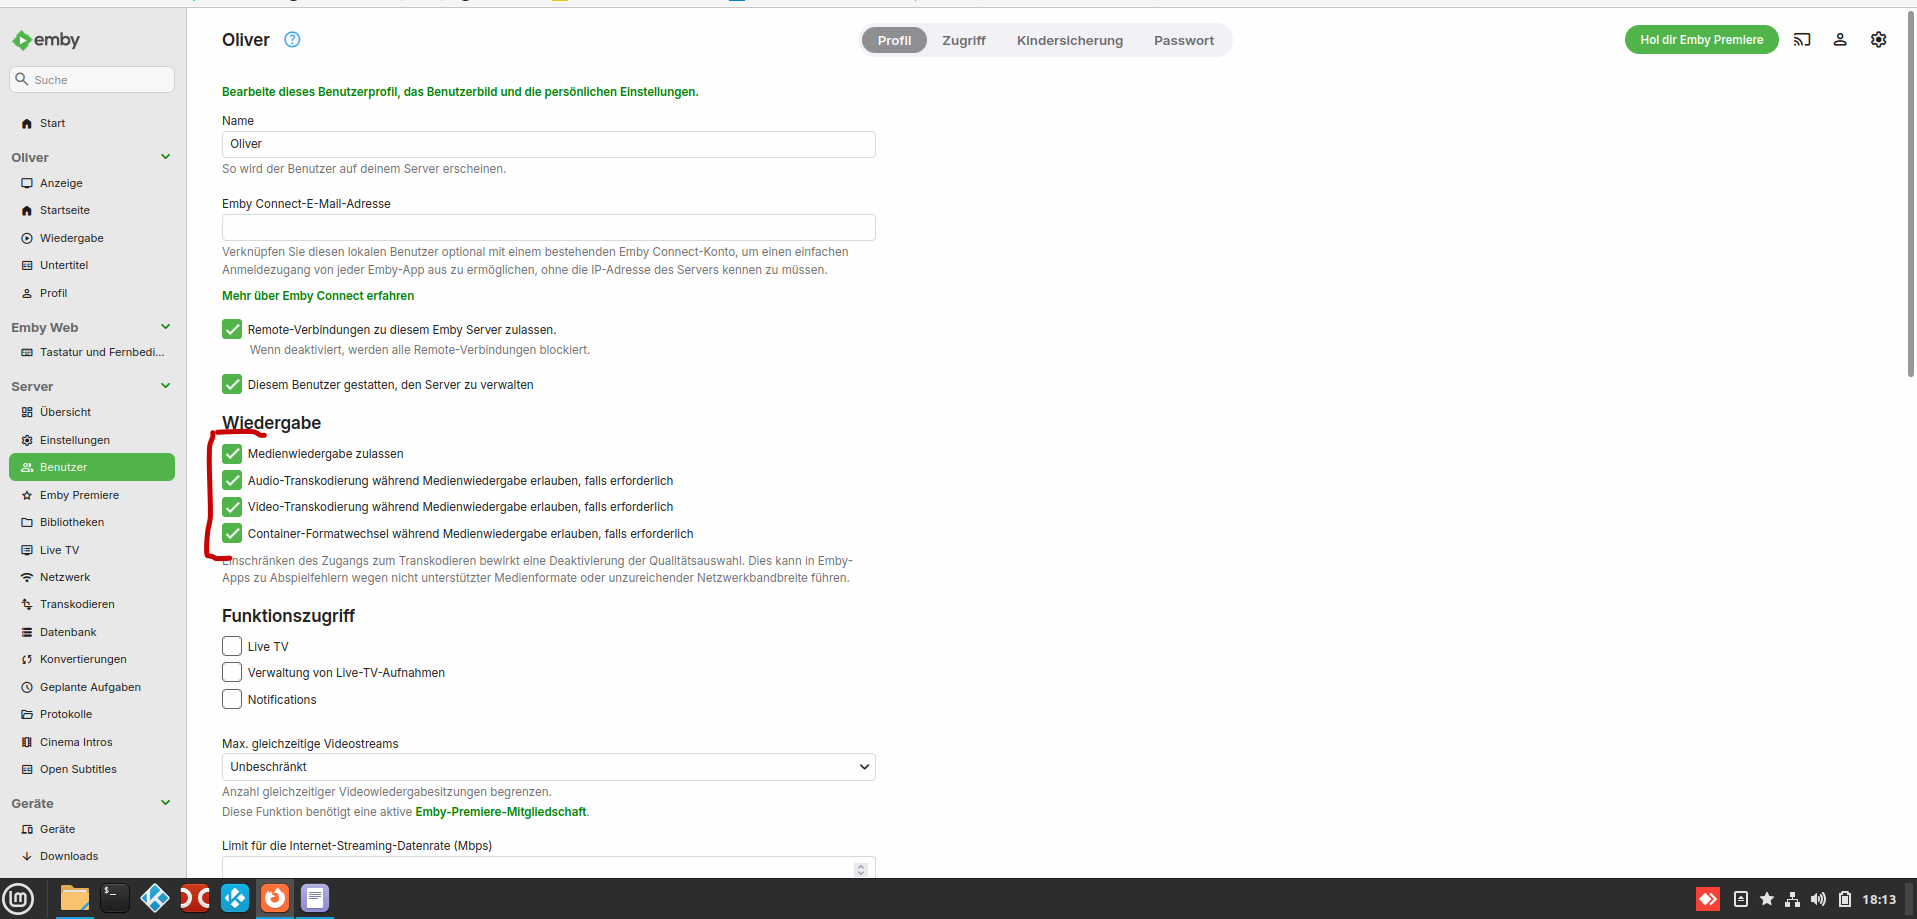This screenshot has width=1917, height=919.
Task: Open the help icon next to Oliver
Action: click(292, 40)
